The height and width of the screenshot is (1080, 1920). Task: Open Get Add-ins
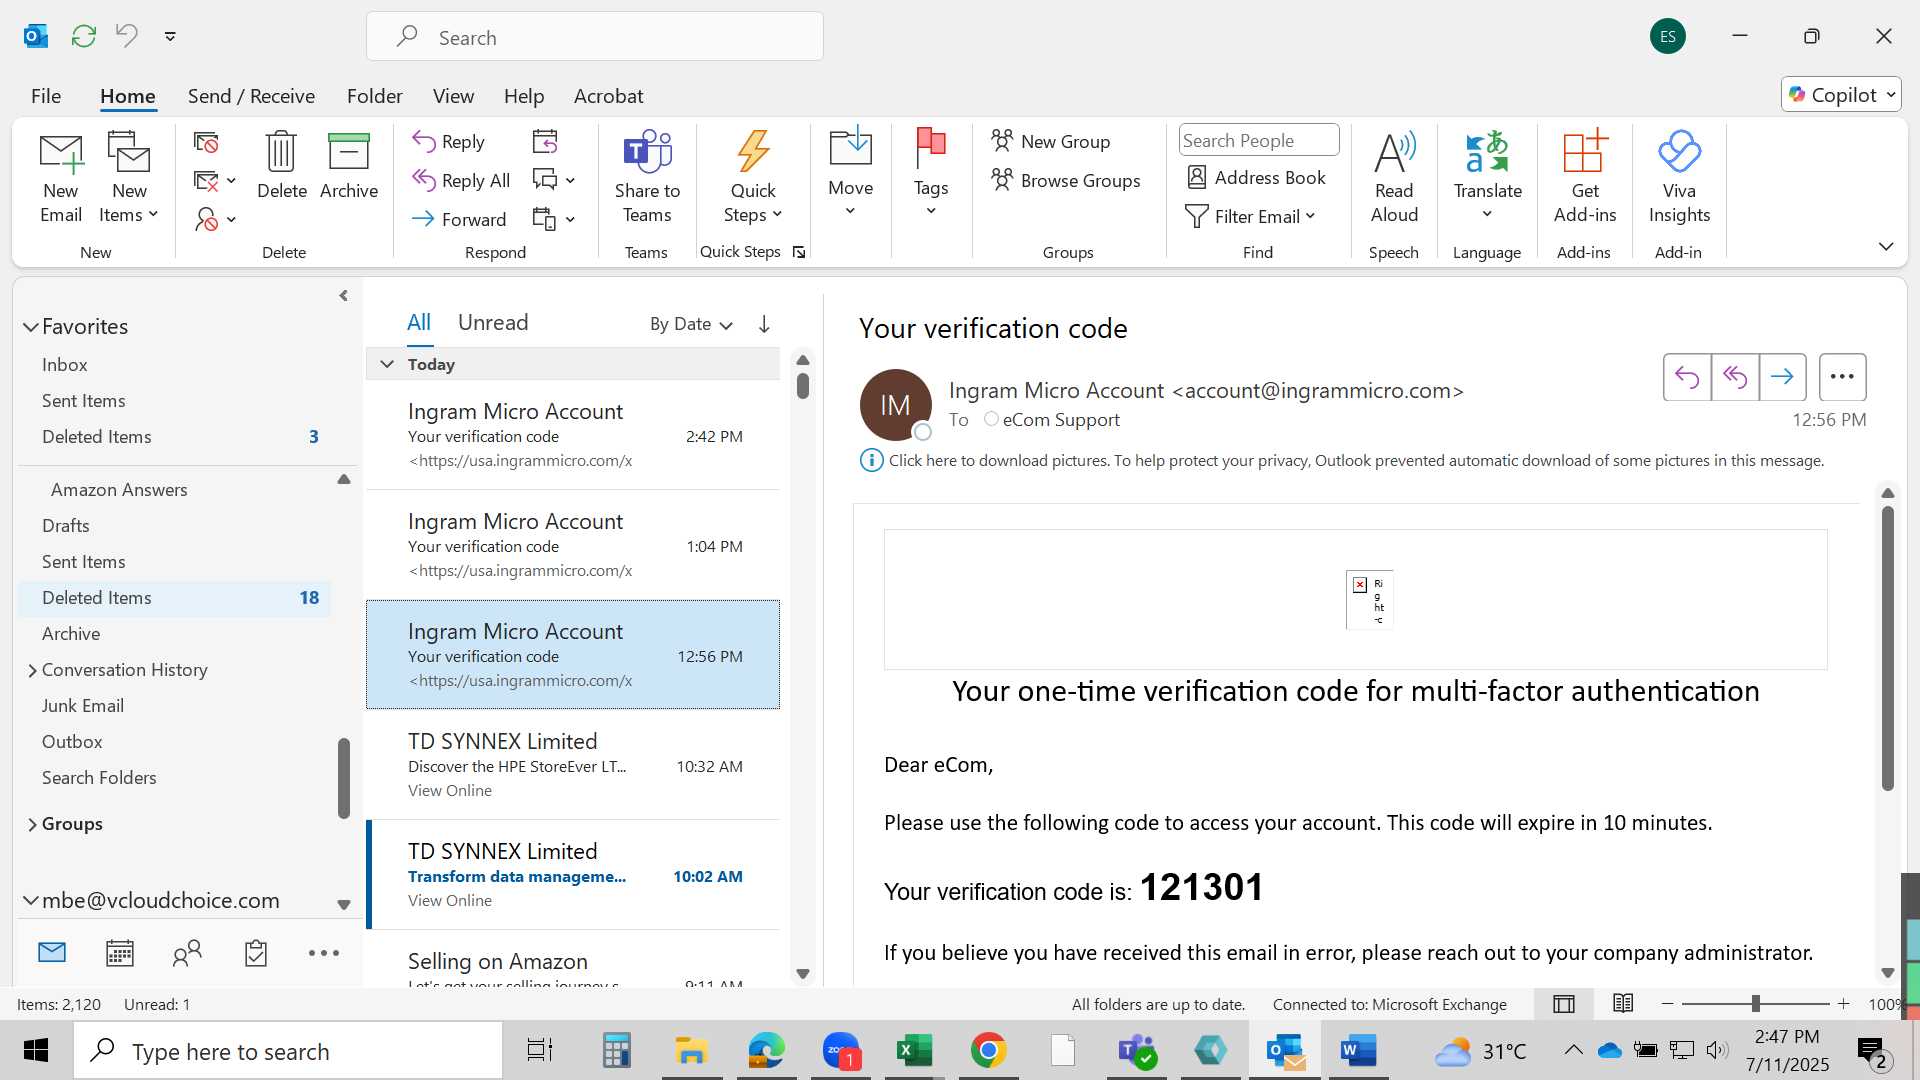(x=1584, y=178)
